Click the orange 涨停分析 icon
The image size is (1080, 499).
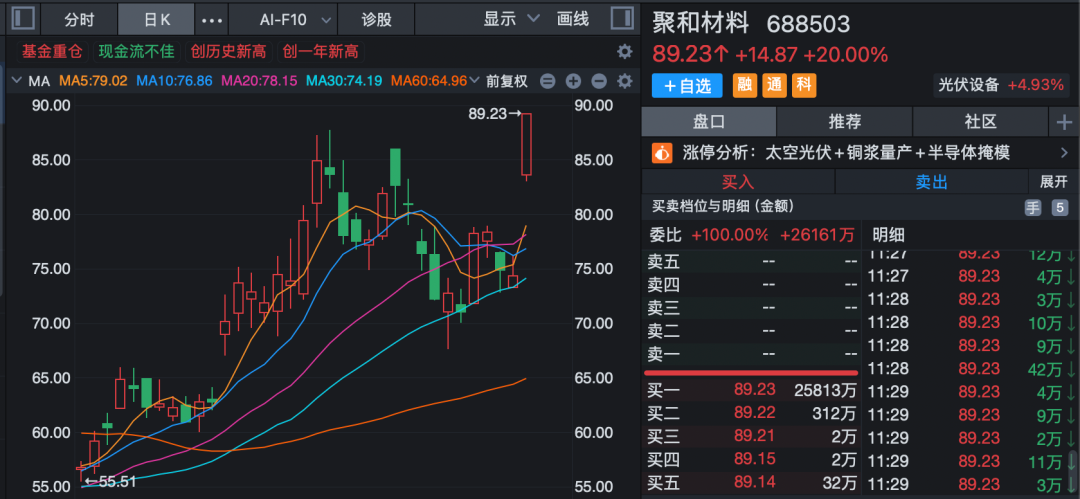point(661,153)
